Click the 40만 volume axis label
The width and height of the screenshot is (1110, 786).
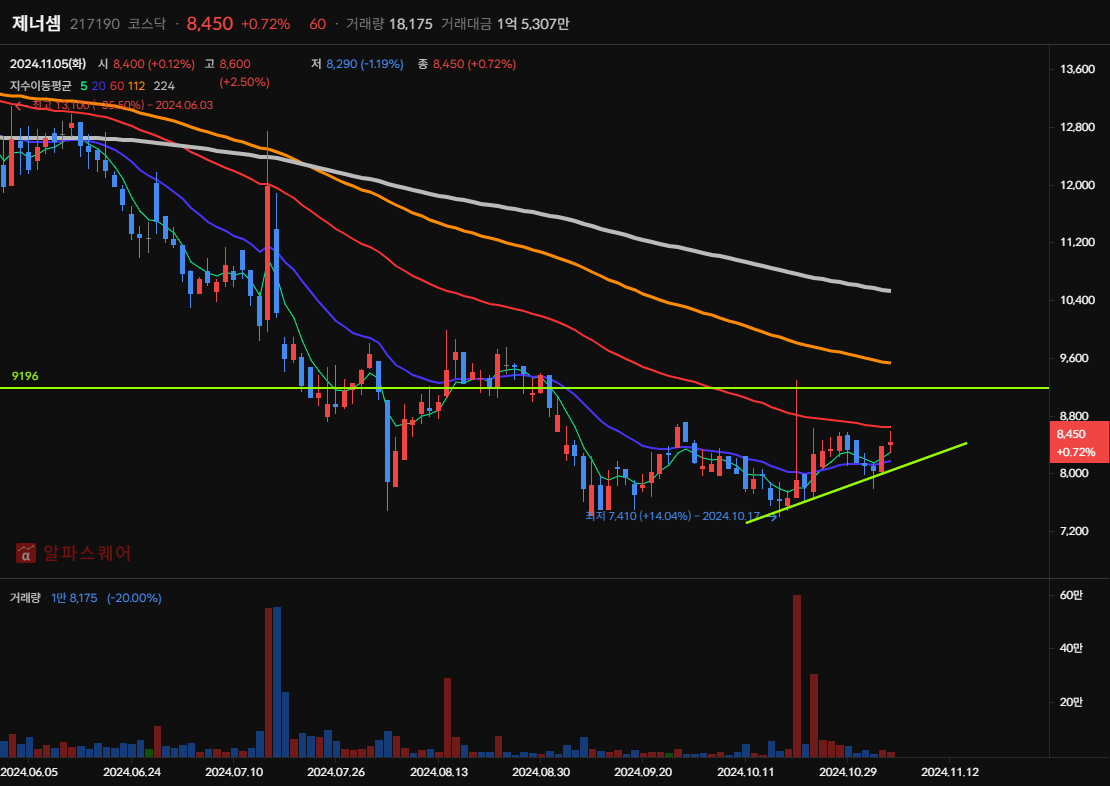[x=1071, y=649]
